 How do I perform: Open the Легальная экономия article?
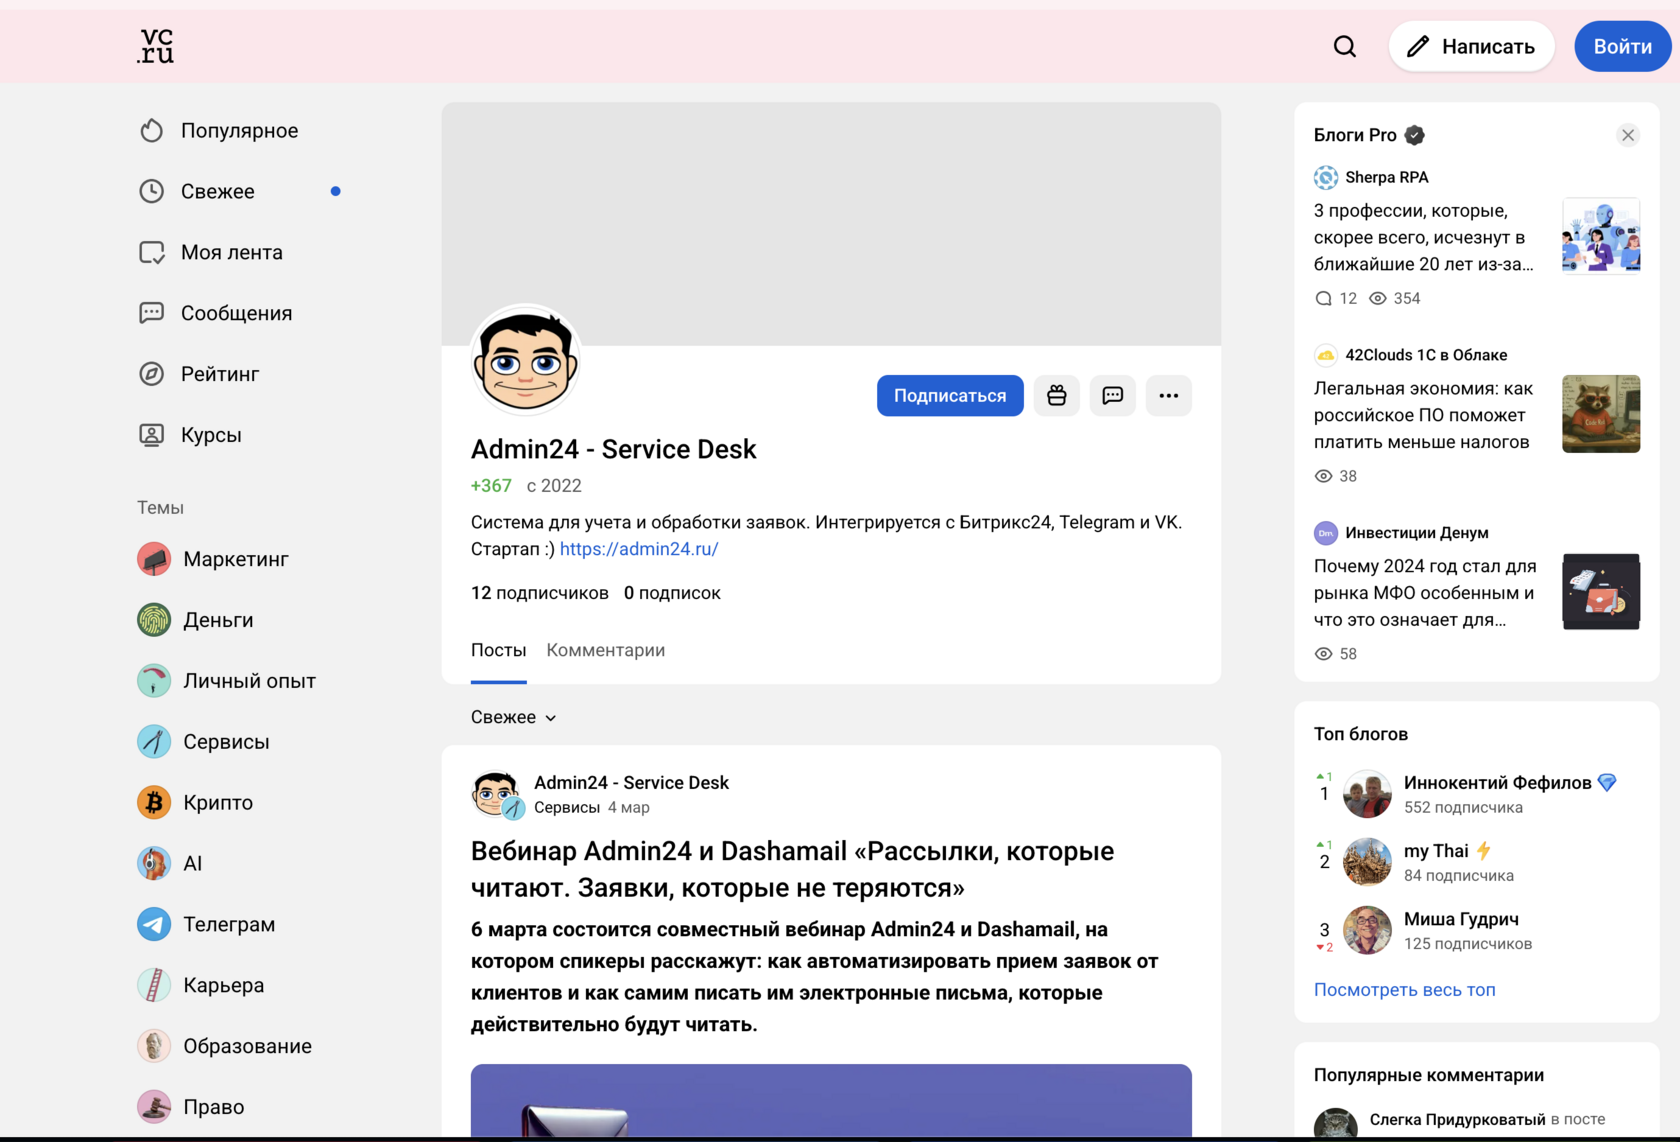(1424, 415)
